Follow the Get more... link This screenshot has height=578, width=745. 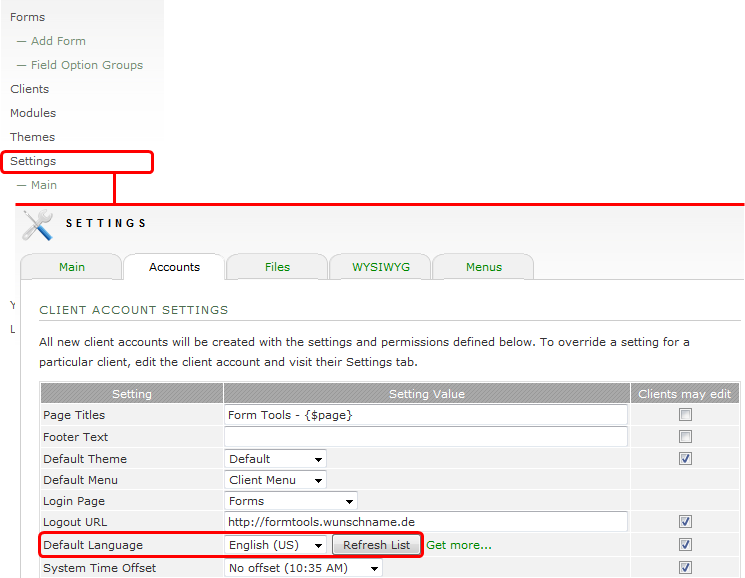click(x=459, y=545)
